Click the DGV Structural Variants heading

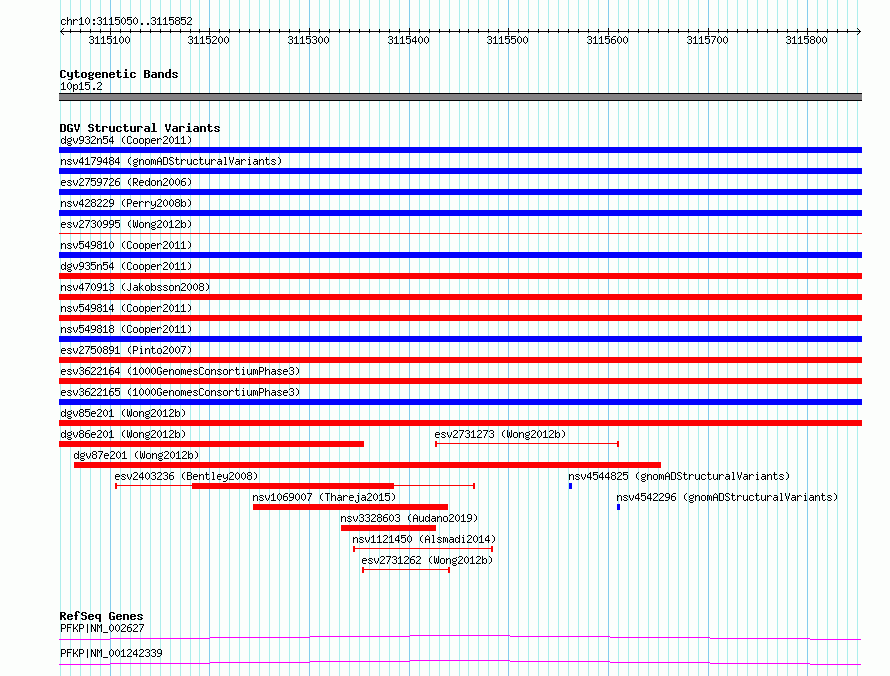[x=140, y=128]
